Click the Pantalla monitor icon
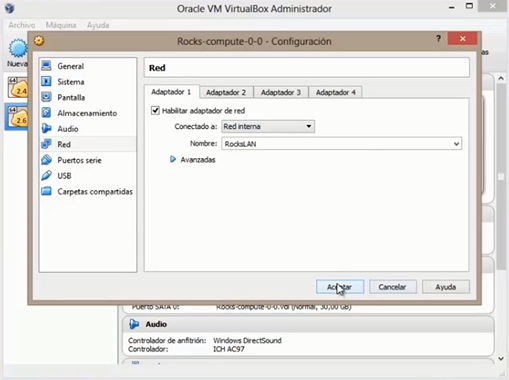Viewport: 509px width, 380px height. click(46, 97)
